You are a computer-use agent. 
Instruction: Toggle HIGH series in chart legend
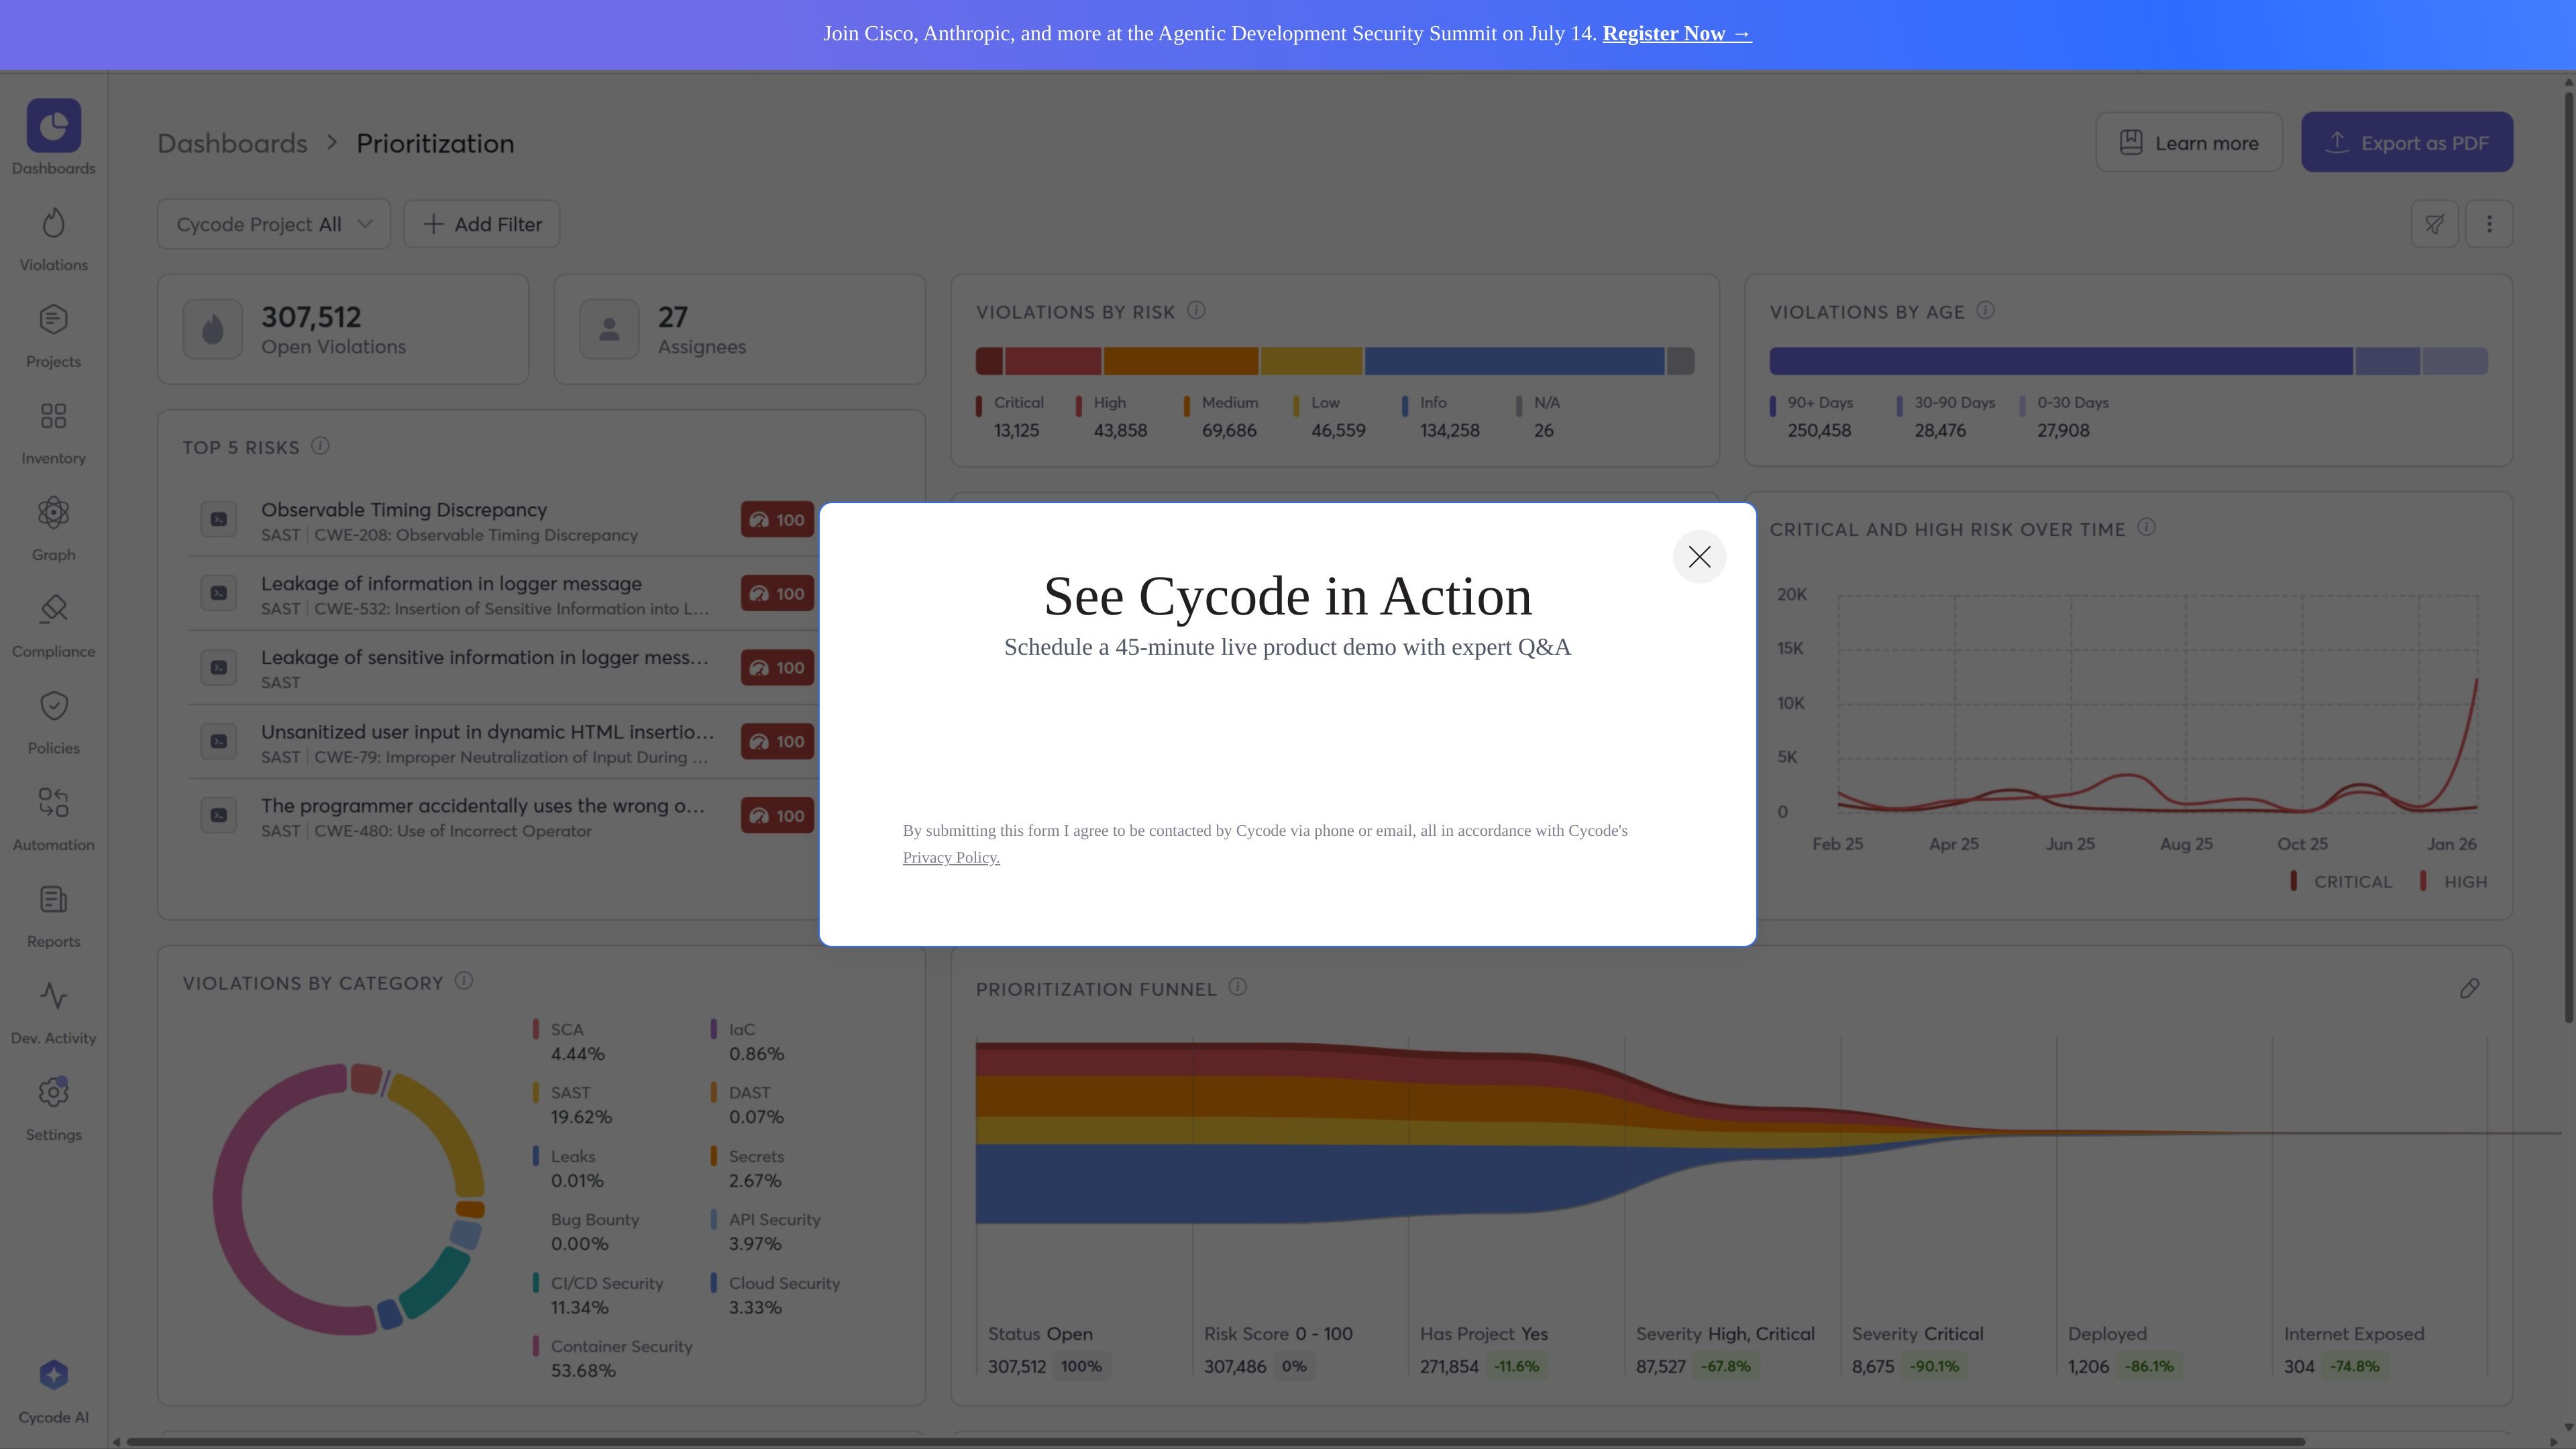point(2454,882)
